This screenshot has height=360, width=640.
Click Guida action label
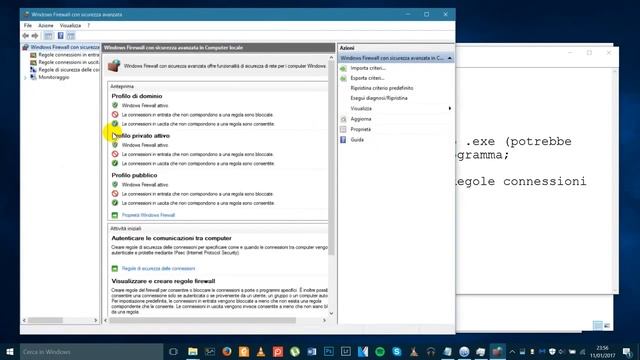tap(357, 140)
